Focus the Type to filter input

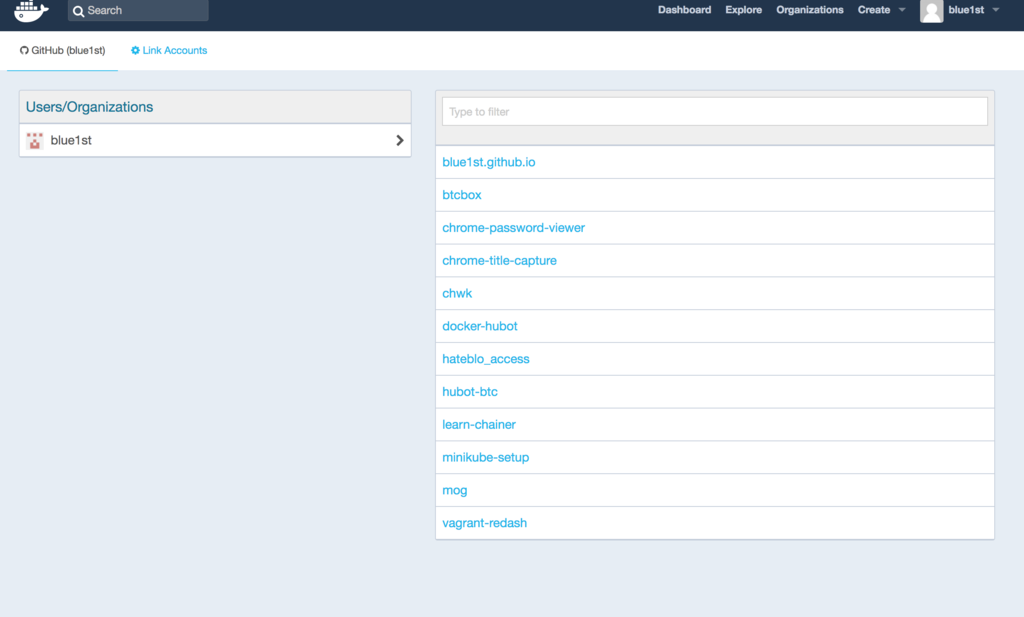pos(714,112)
